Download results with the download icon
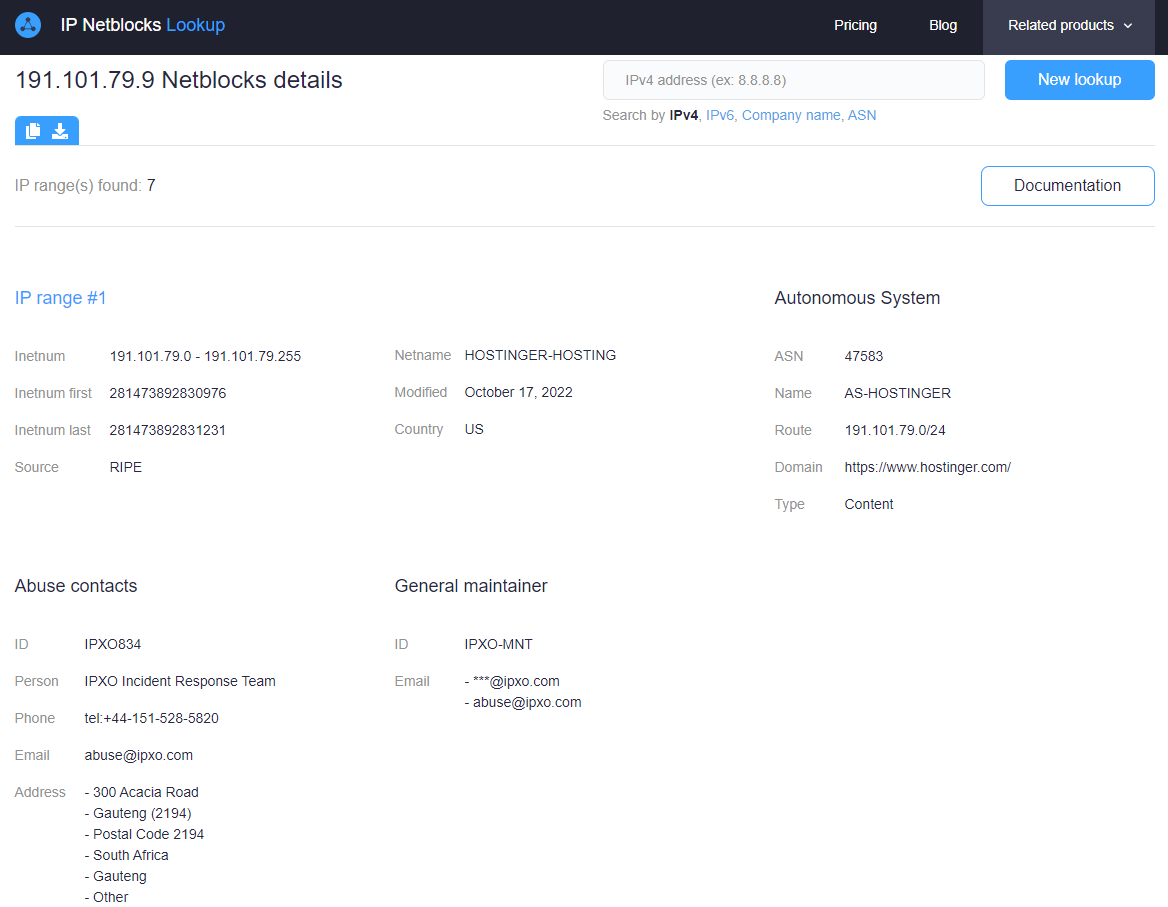Screen dimensions: 1168x907 coord(60,131)
